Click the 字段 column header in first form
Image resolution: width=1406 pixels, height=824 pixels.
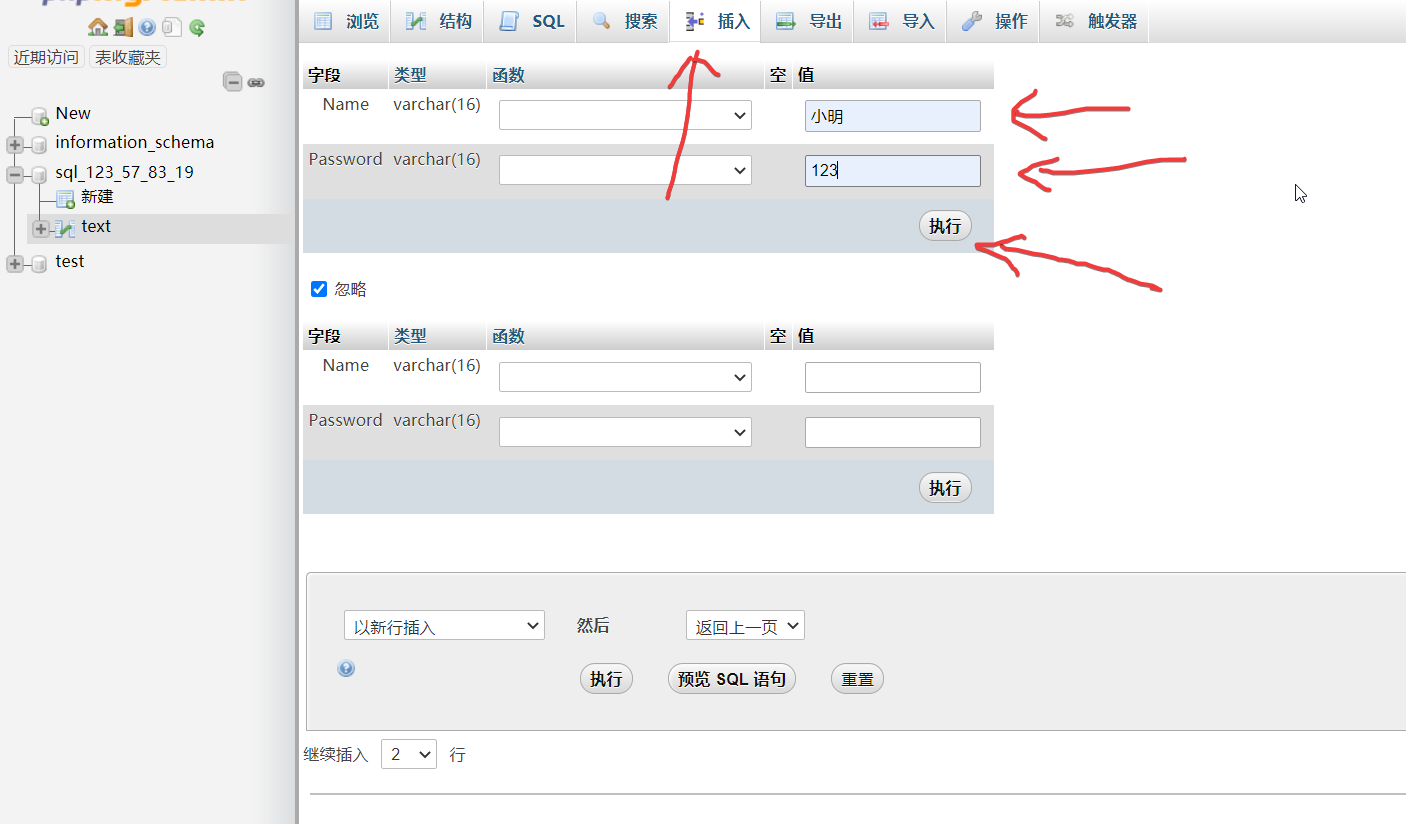tap(324, 75)
